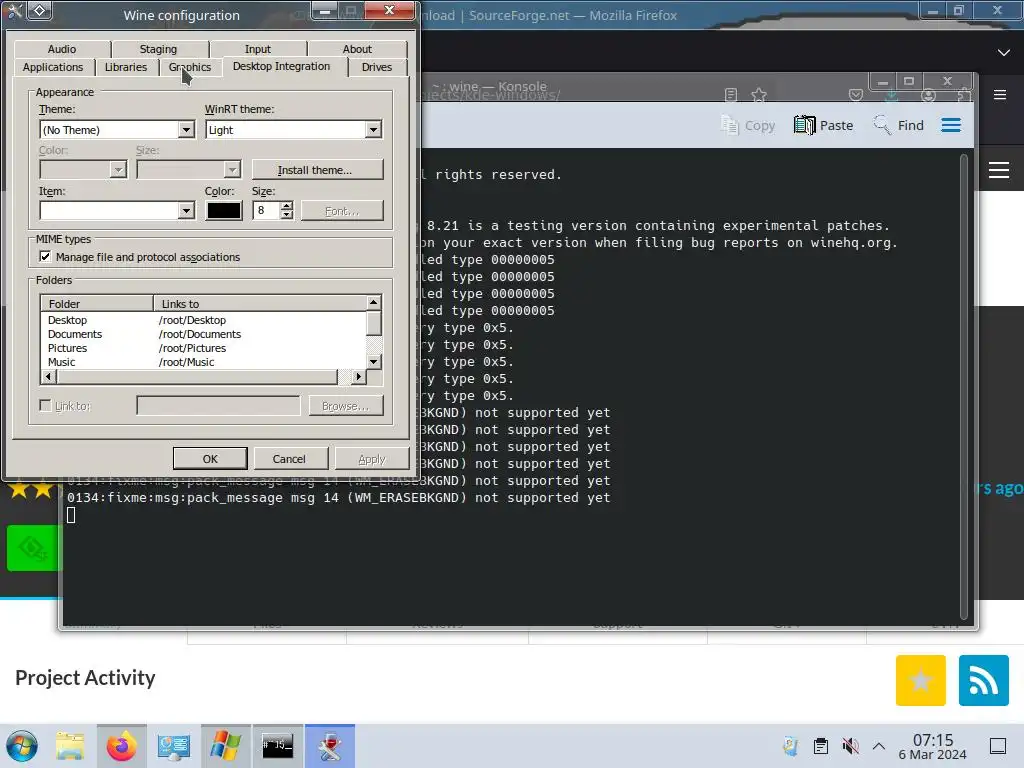The height and width of the screenshot is (768, 1024).
Task: Click the Windows flag taskbar icon
Action: (225, 746)
